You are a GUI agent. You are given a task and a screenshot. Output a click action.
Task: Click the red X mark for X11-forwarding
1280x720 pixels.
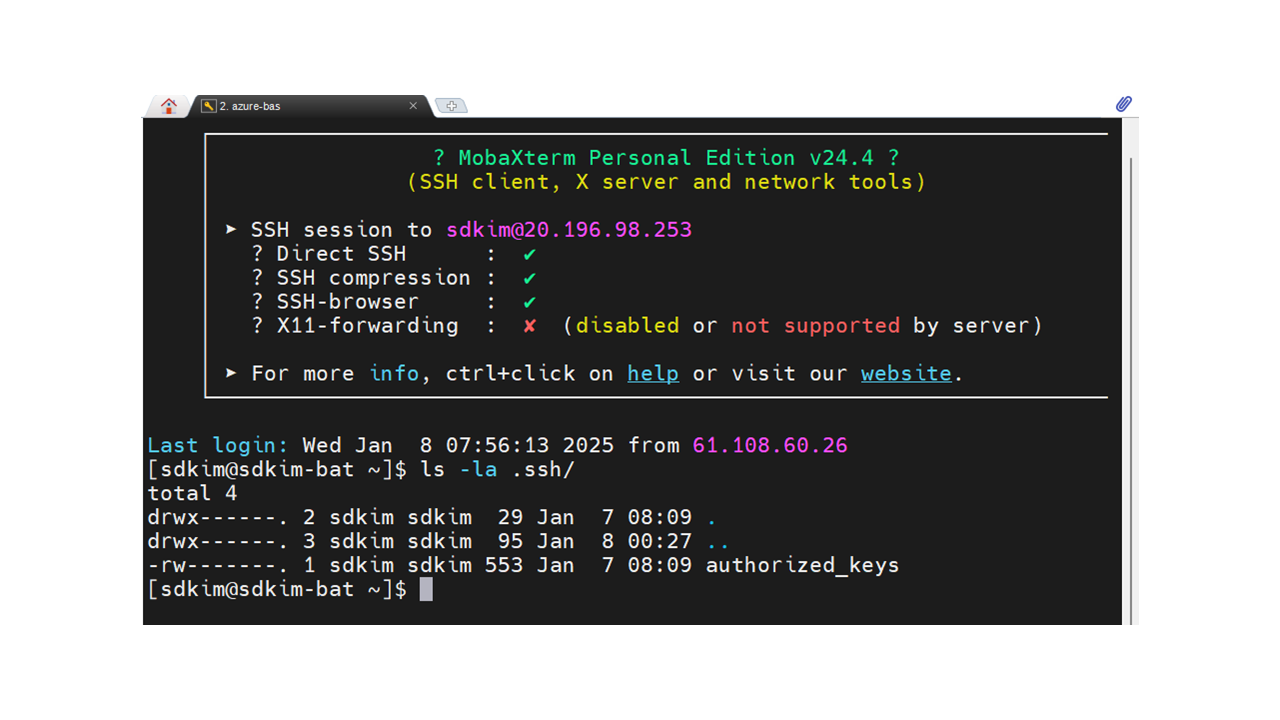point(530,326)
